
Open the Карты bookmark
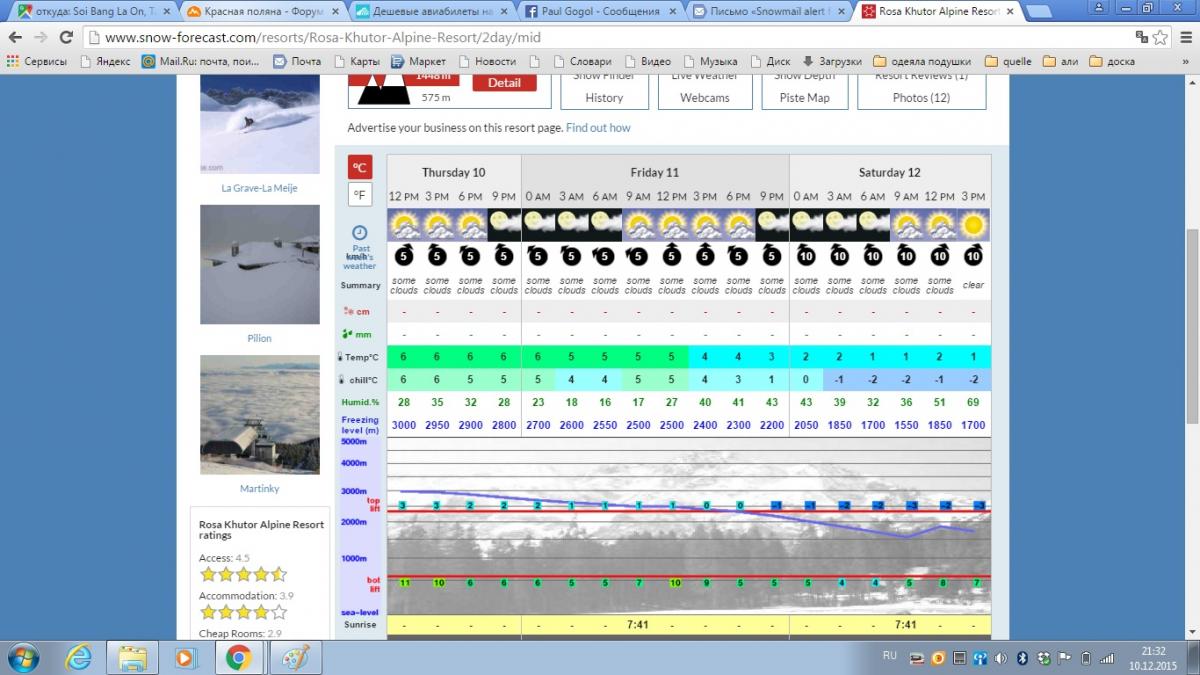click(x=356, y=61)
